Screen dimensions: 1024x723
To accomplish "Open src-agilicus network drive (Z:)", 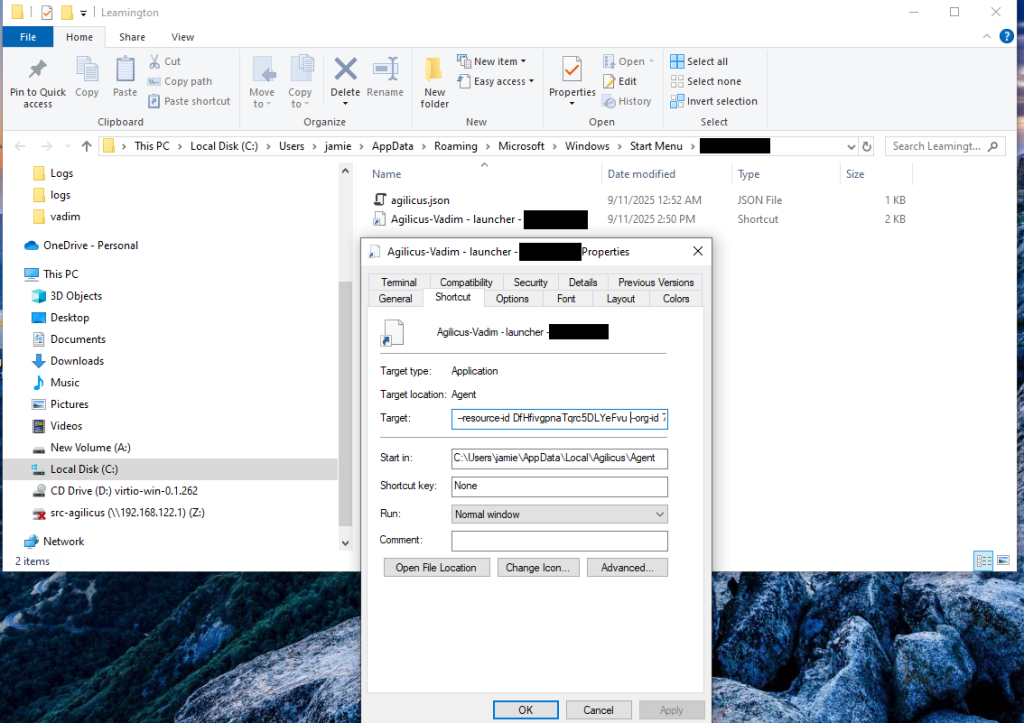I will pos(127,513).
